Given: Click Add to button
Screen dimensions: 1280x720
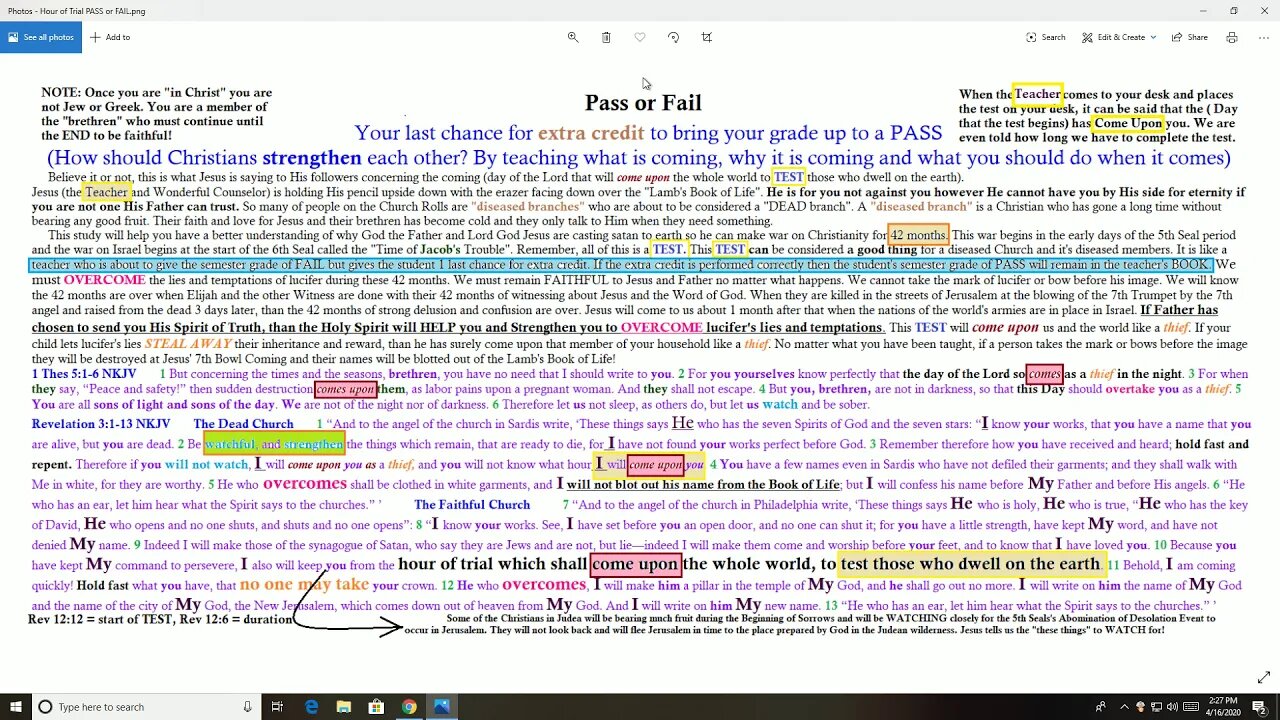Looking at the screenshot, I should point(110,37).
